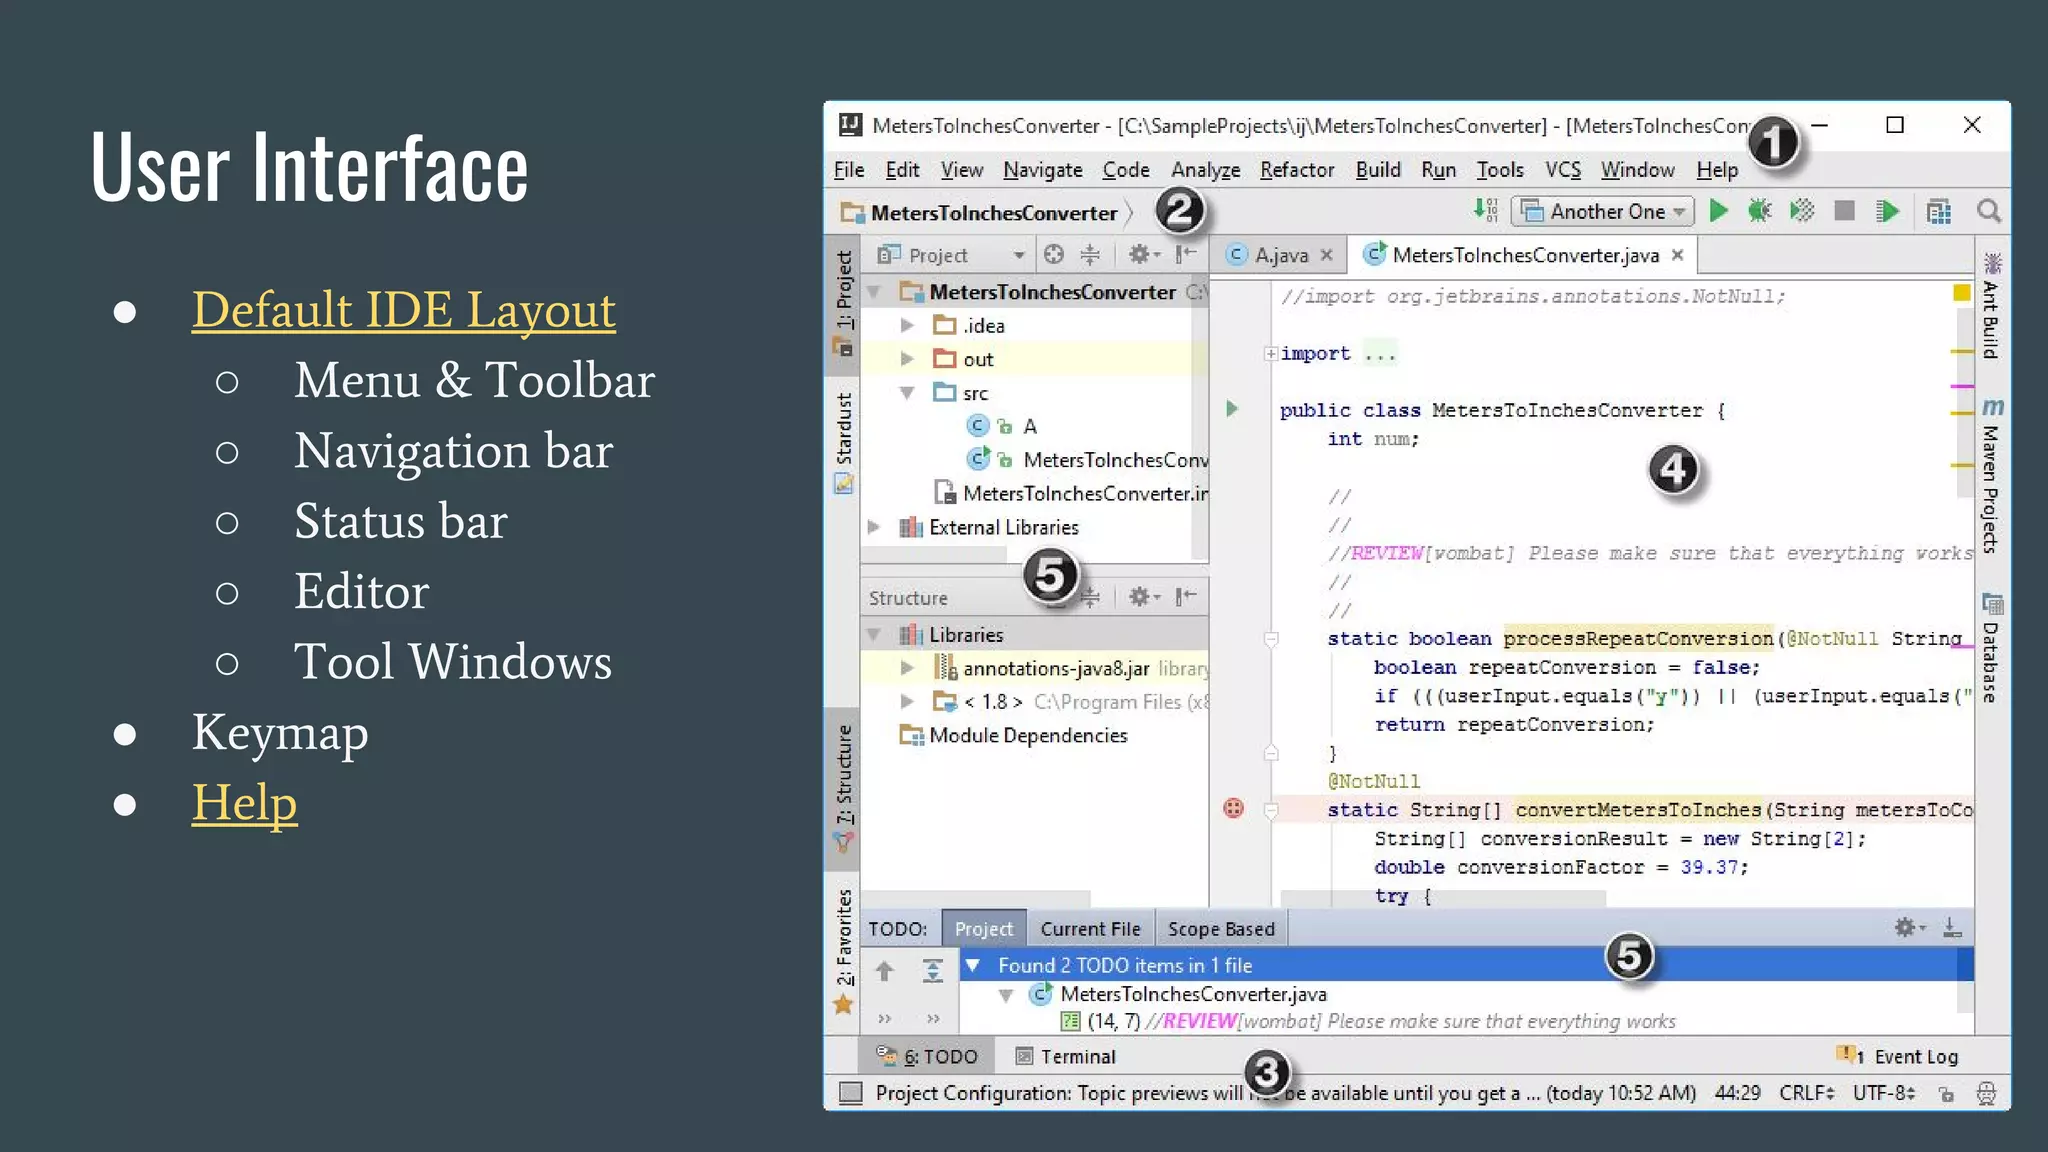Click the 6: TODO tool window button
Viewport: 2048px width, 1152px height.
point(927,1056)
